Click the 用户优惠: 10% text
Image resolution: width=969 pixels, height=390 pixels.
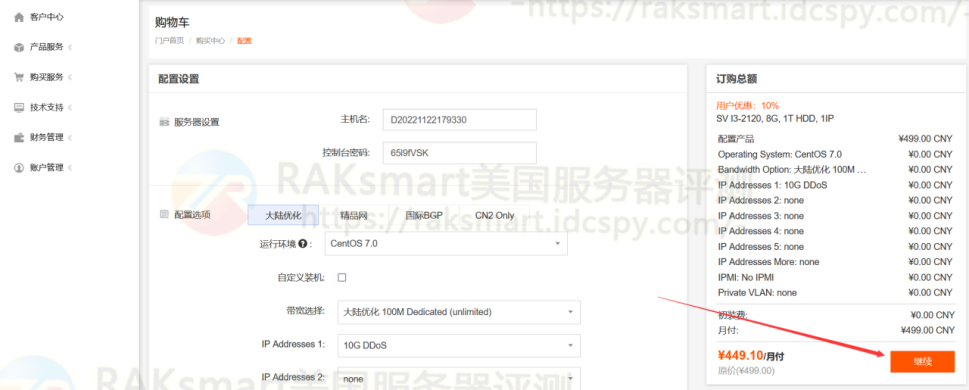747,106
